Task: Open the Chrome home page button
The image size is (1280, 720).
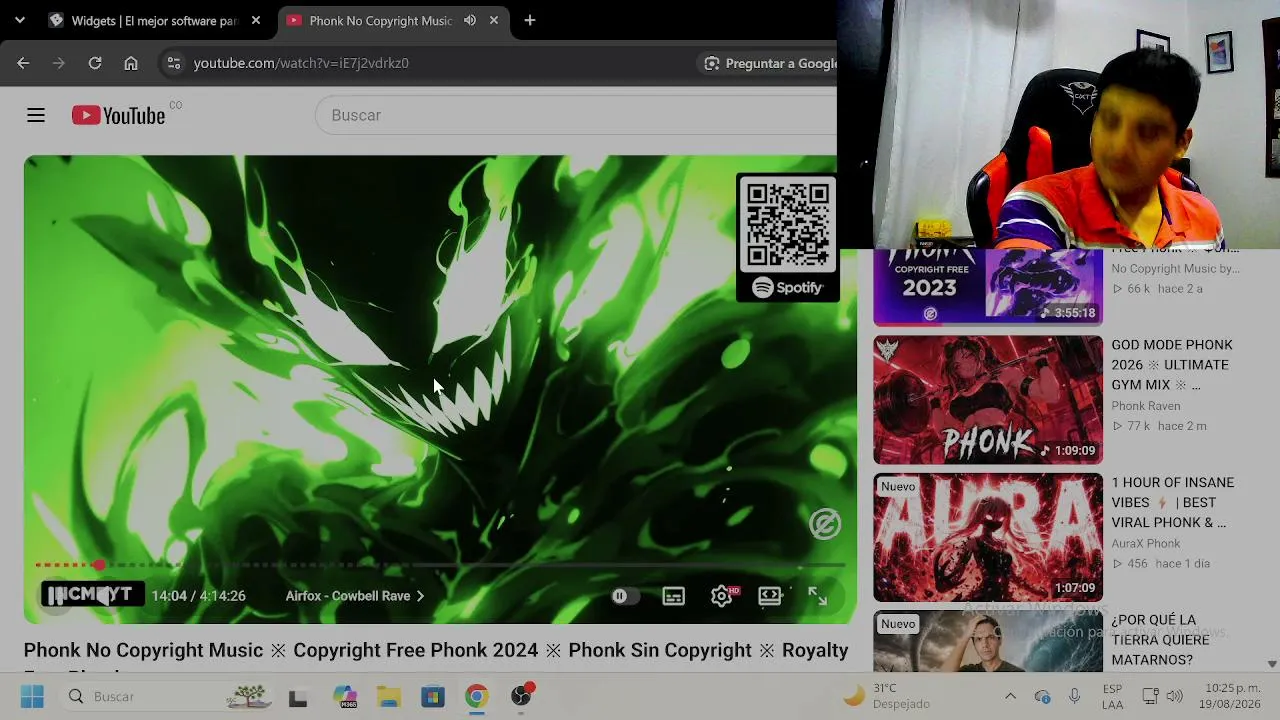Action: coord(131,63)
